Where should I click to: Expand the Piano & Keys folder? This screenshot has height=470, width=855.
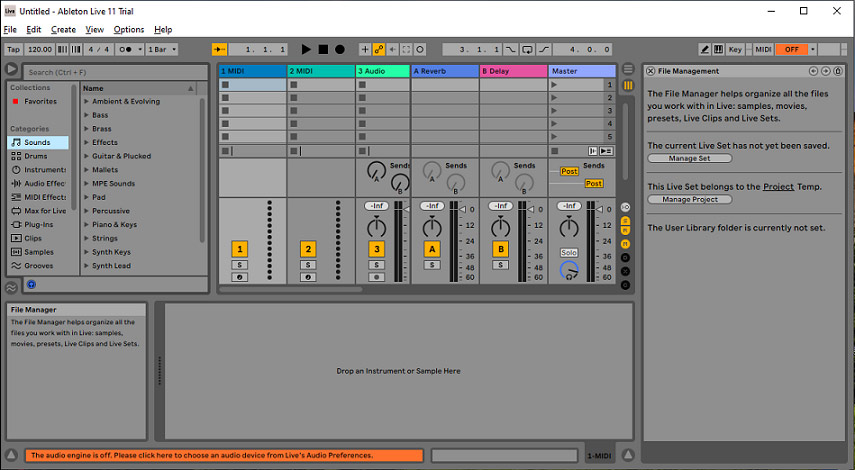[86, 224]
